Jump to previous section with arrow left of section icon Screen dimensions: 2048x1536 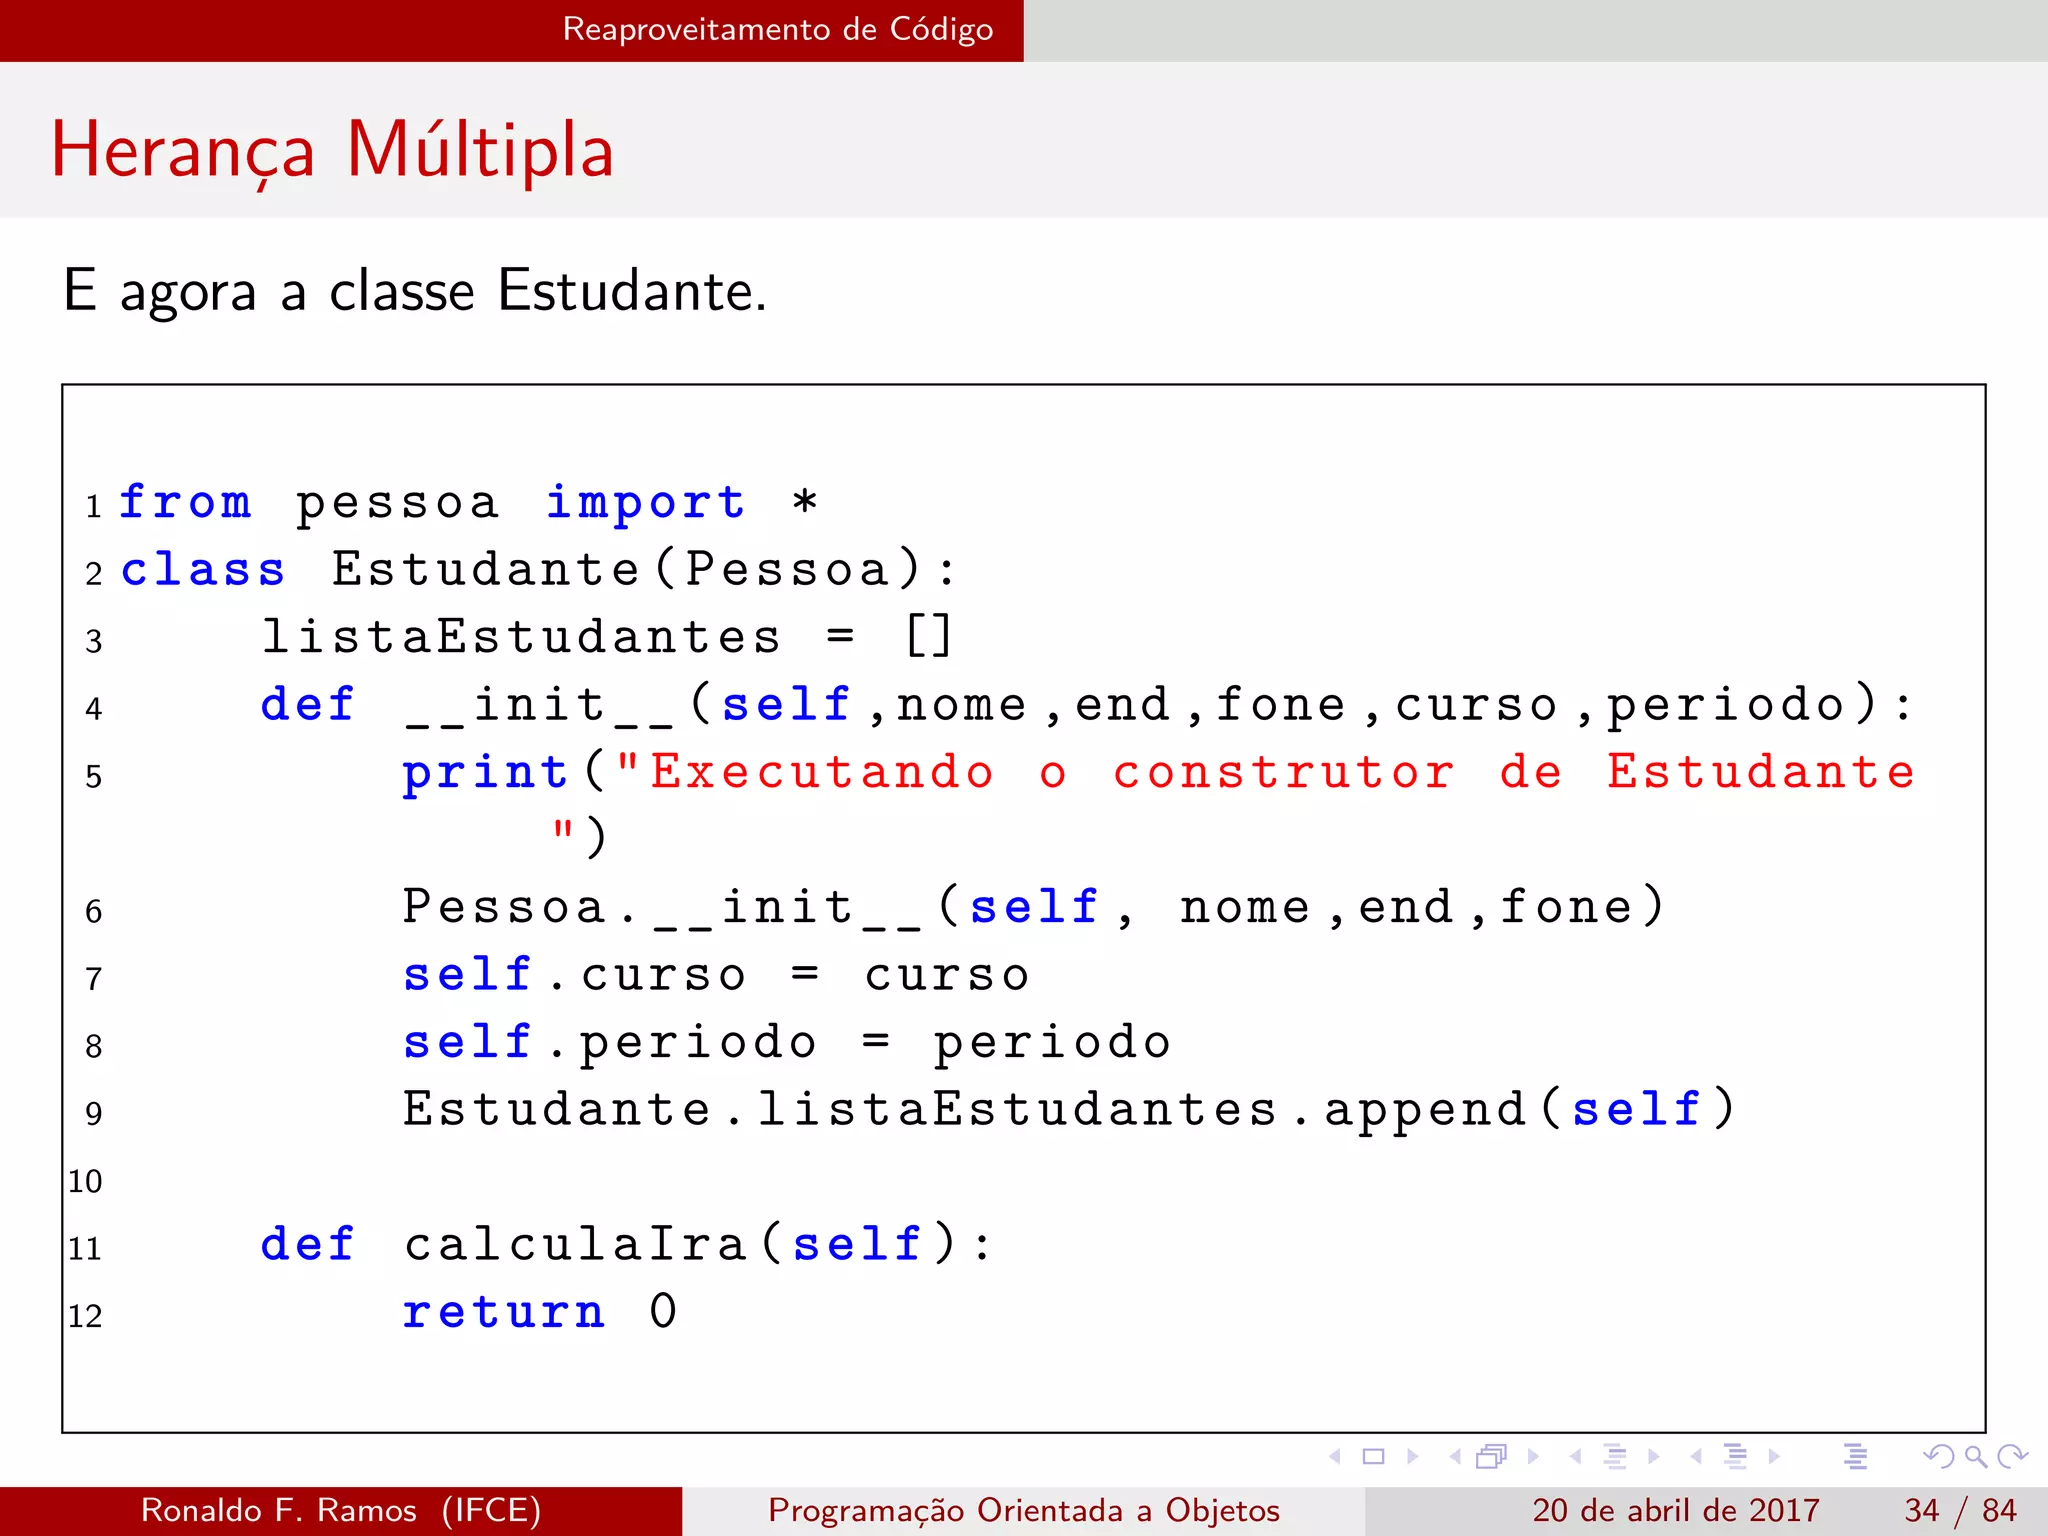click(1696, 1456)
